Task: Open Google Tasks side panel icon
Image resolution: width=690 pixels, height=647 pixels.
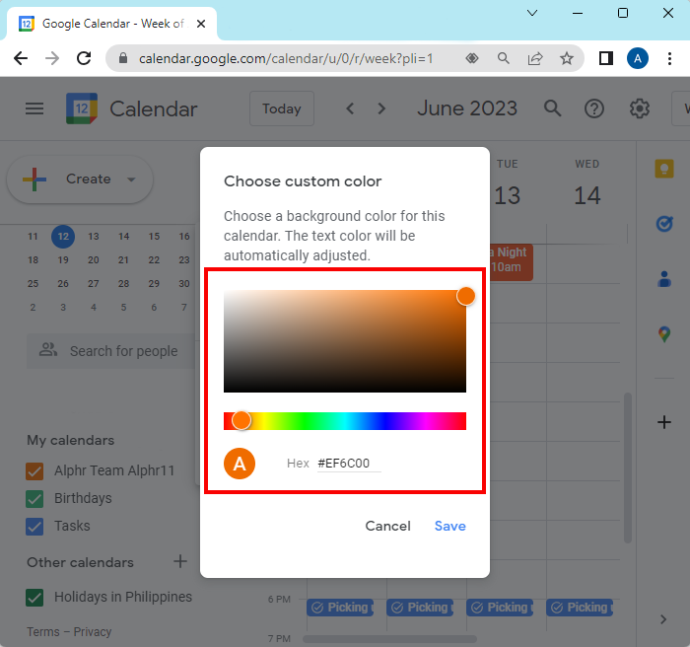Action: (x=664, y=224)
